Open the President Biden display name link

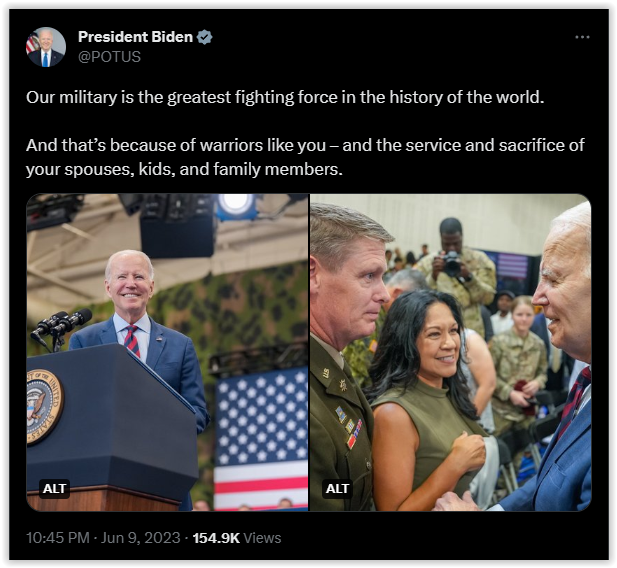coord(135,37)
